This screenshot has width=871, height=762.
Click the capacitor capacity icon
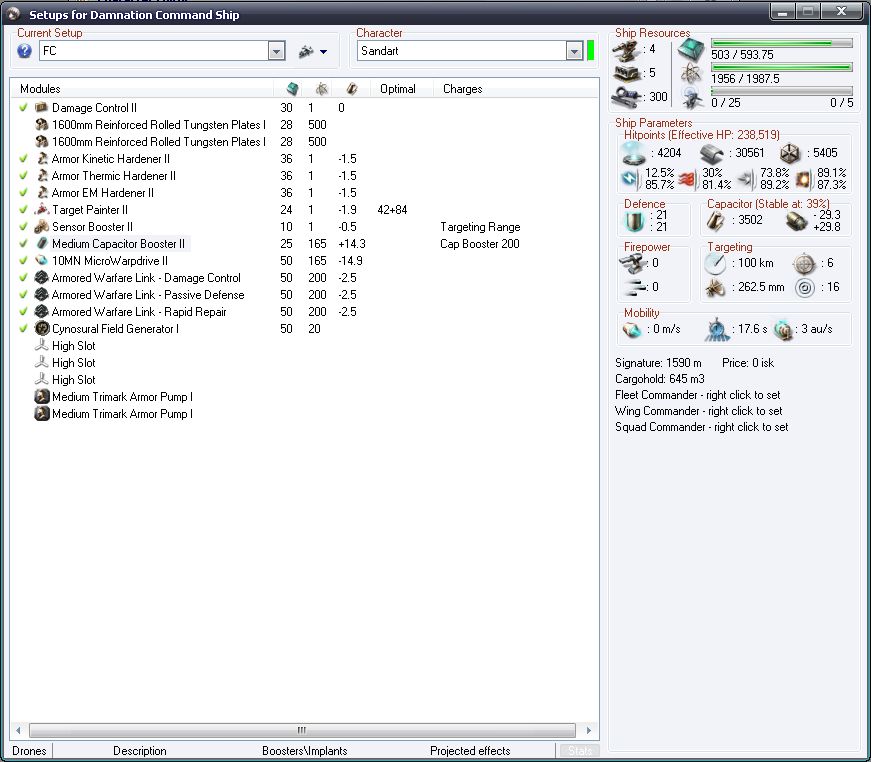[715, 221]
